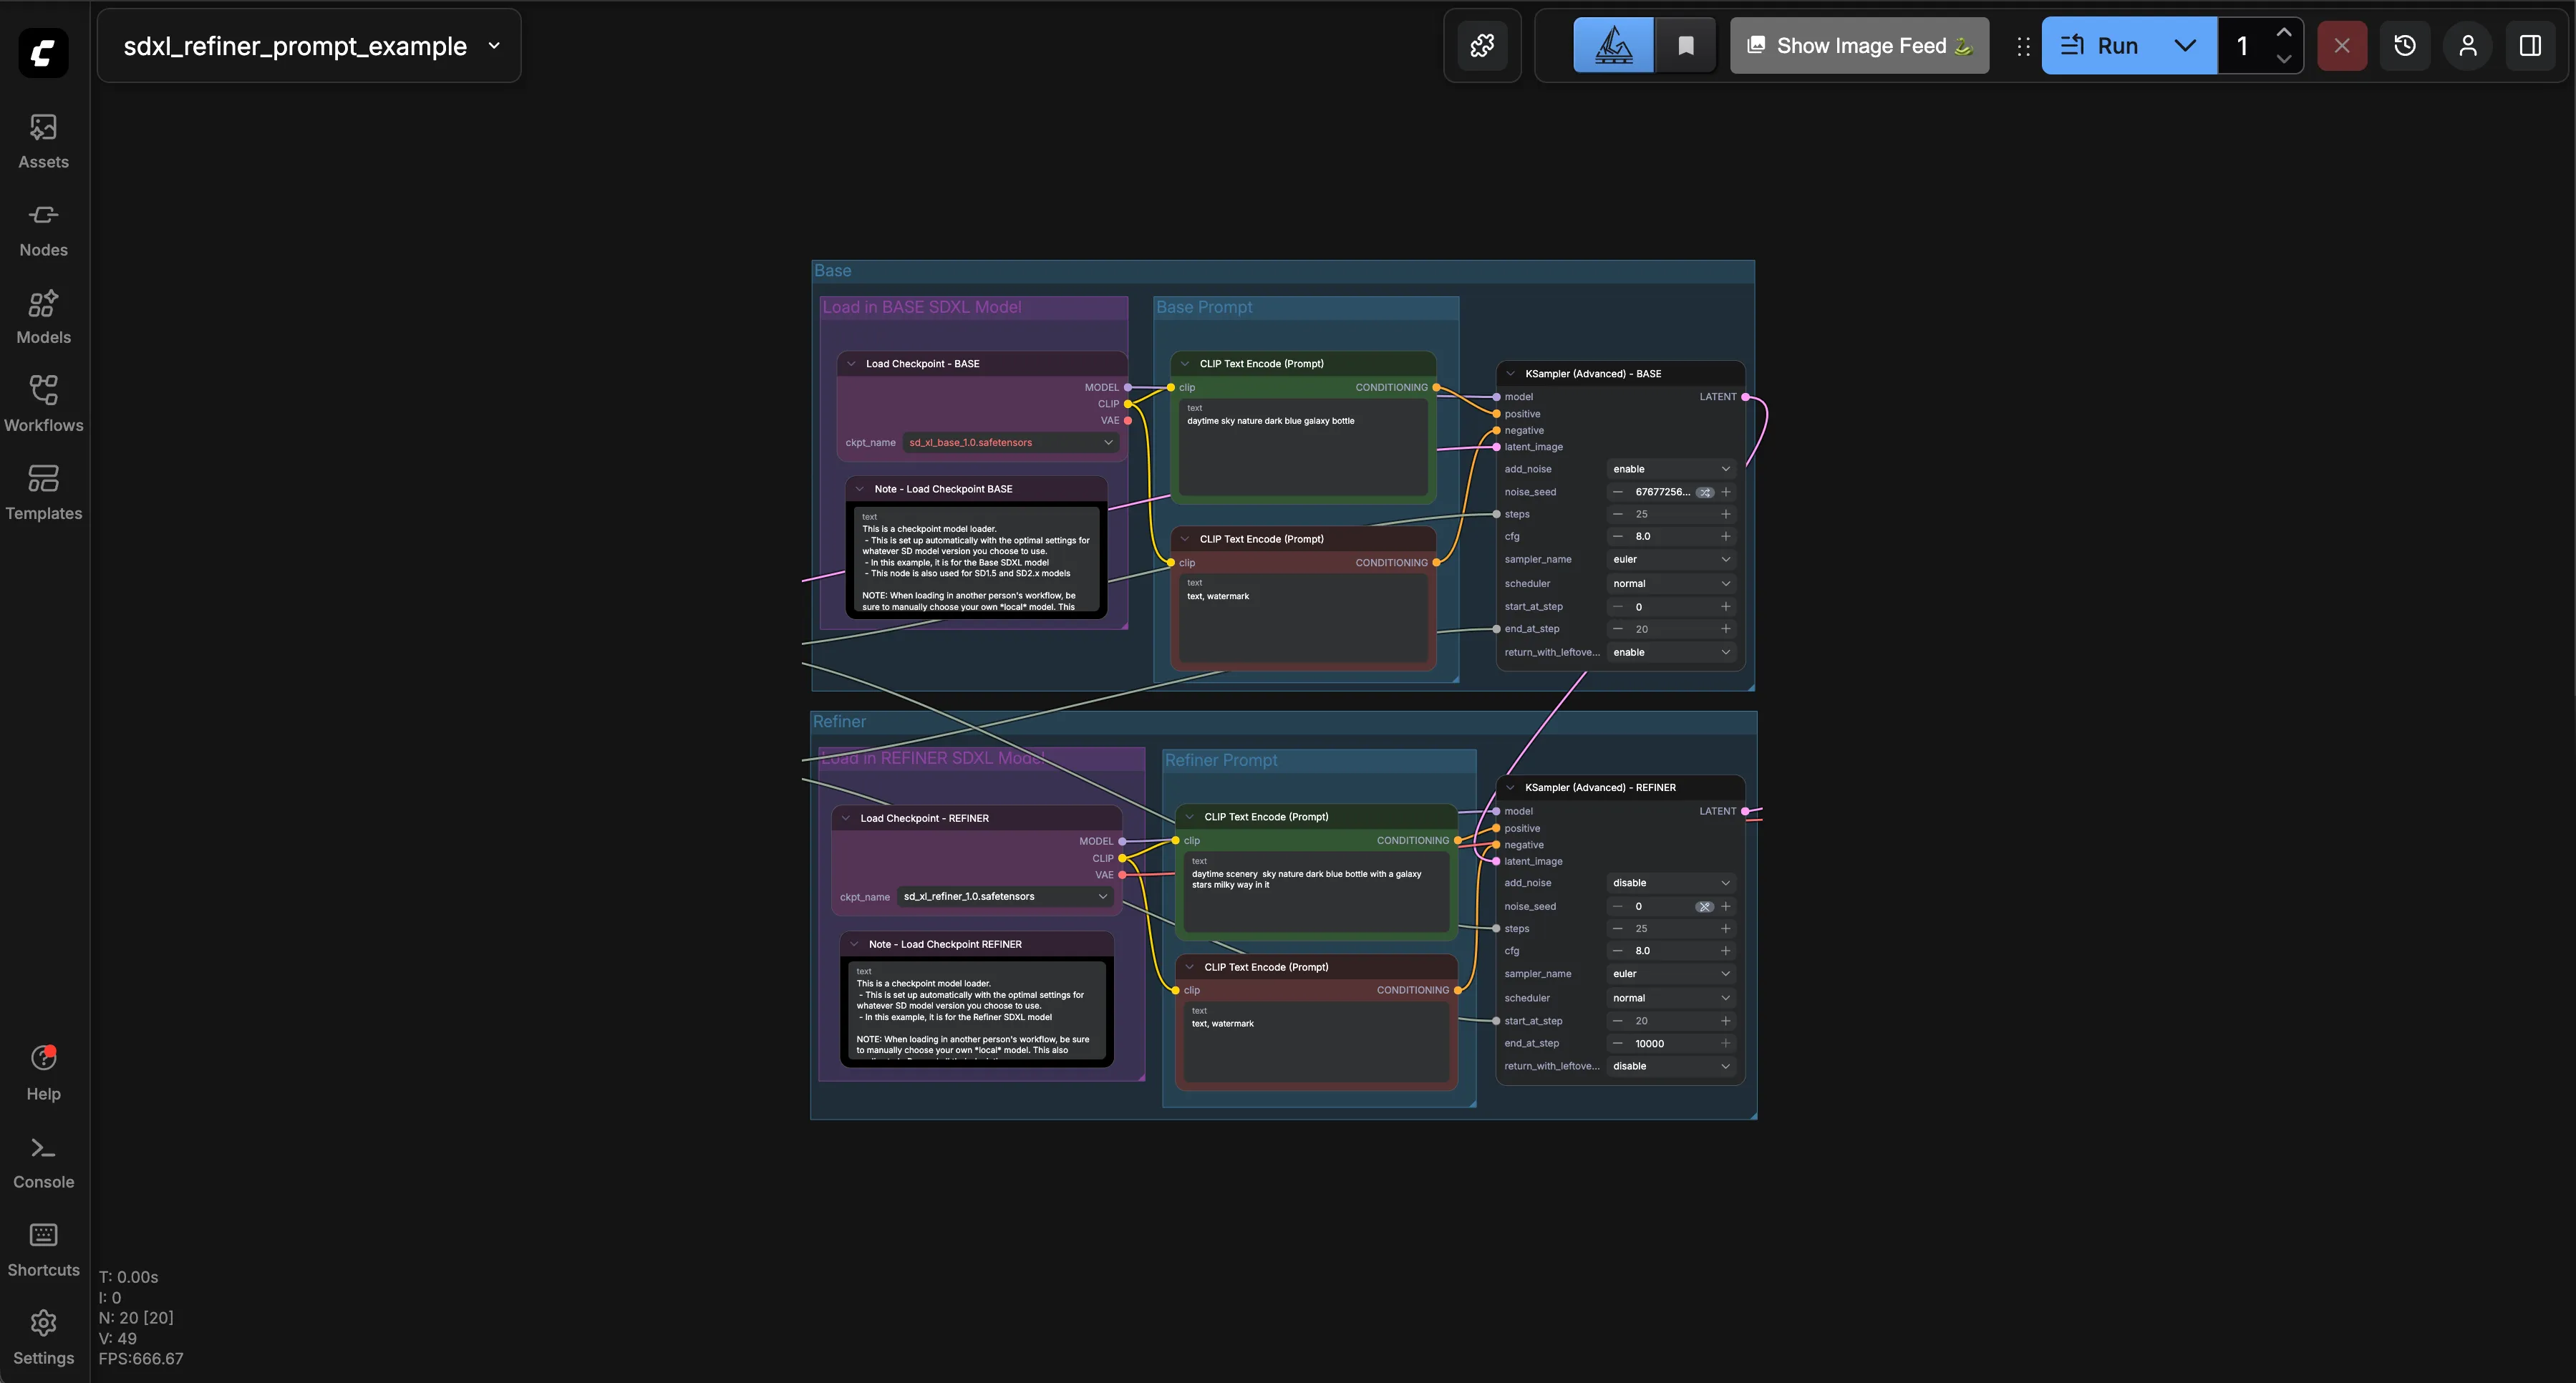
Task: Increase the BASE sampler cfg value
Action: [x=1725, y=536]
